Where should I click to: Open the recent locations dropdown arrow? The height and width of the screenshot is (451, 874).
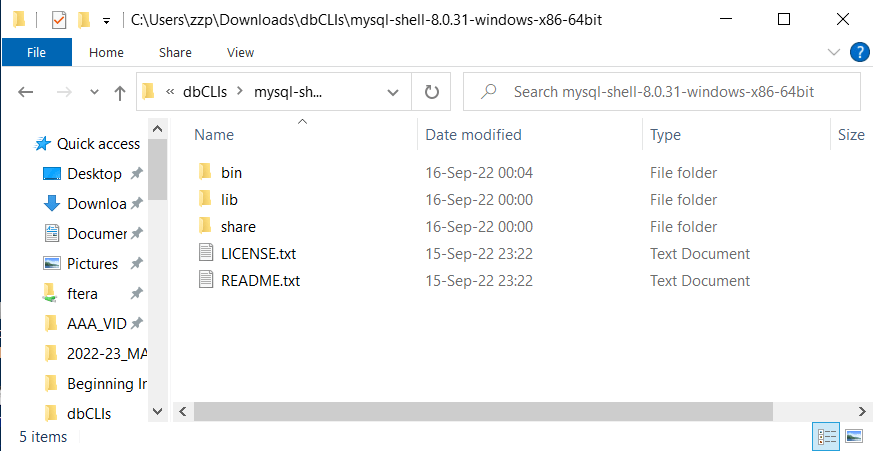coord(94,92)
